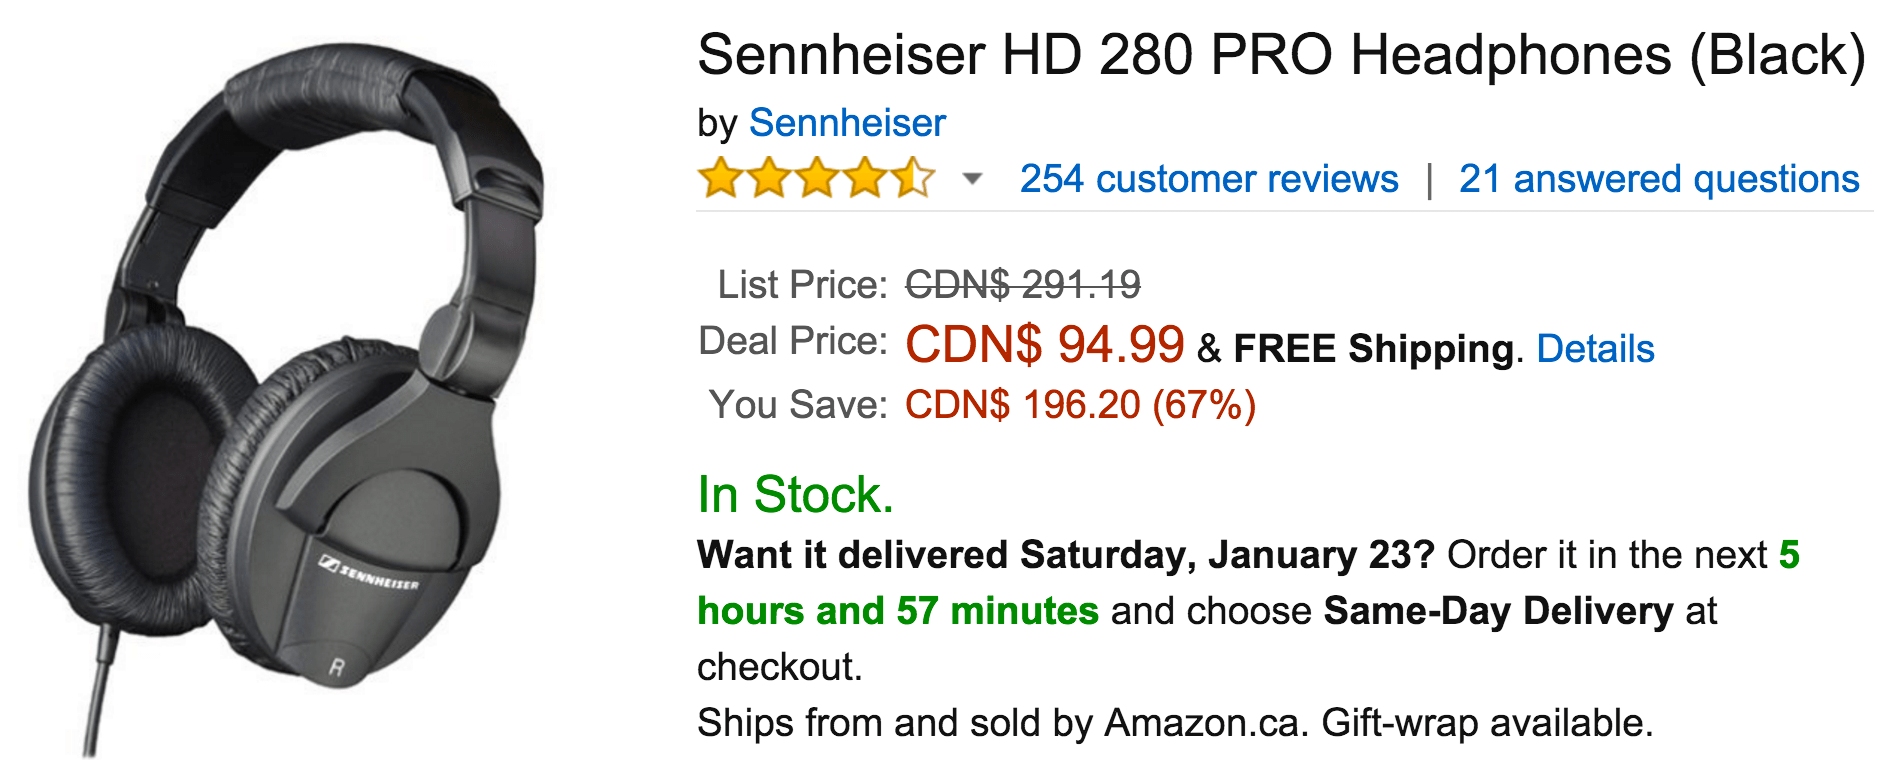Open the 21 answered questions
This screenshot has width=1878, height=764.
click(x=1655, y=179)
